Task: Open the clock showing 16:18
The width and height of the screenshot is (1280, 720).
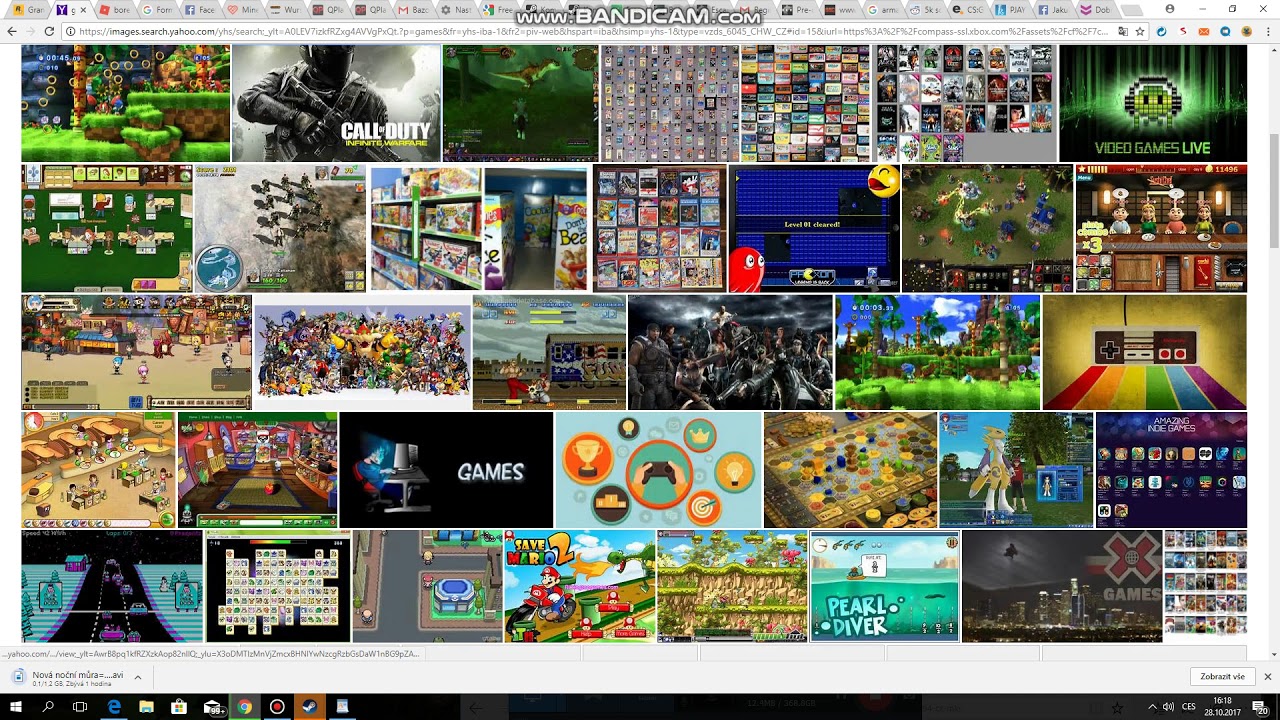Action: tap(1222, 707)
